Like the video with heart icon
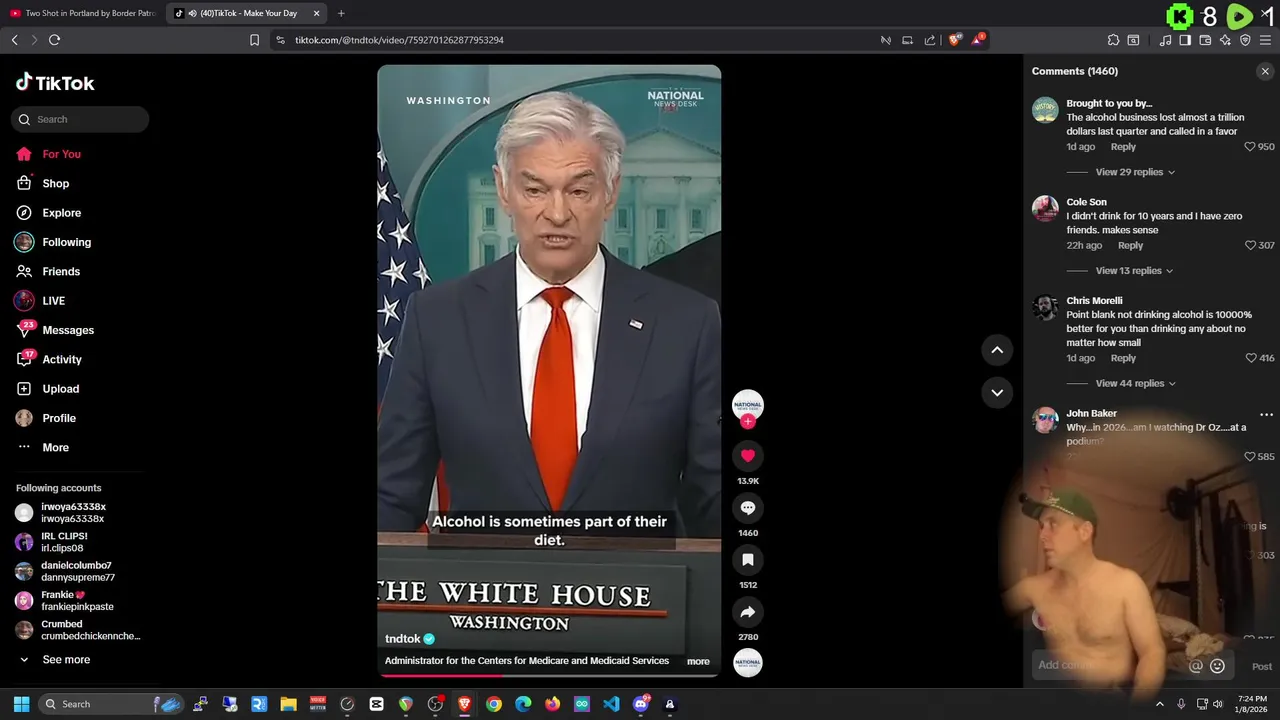Screen dimensions: 1280x720 [748, 456]
